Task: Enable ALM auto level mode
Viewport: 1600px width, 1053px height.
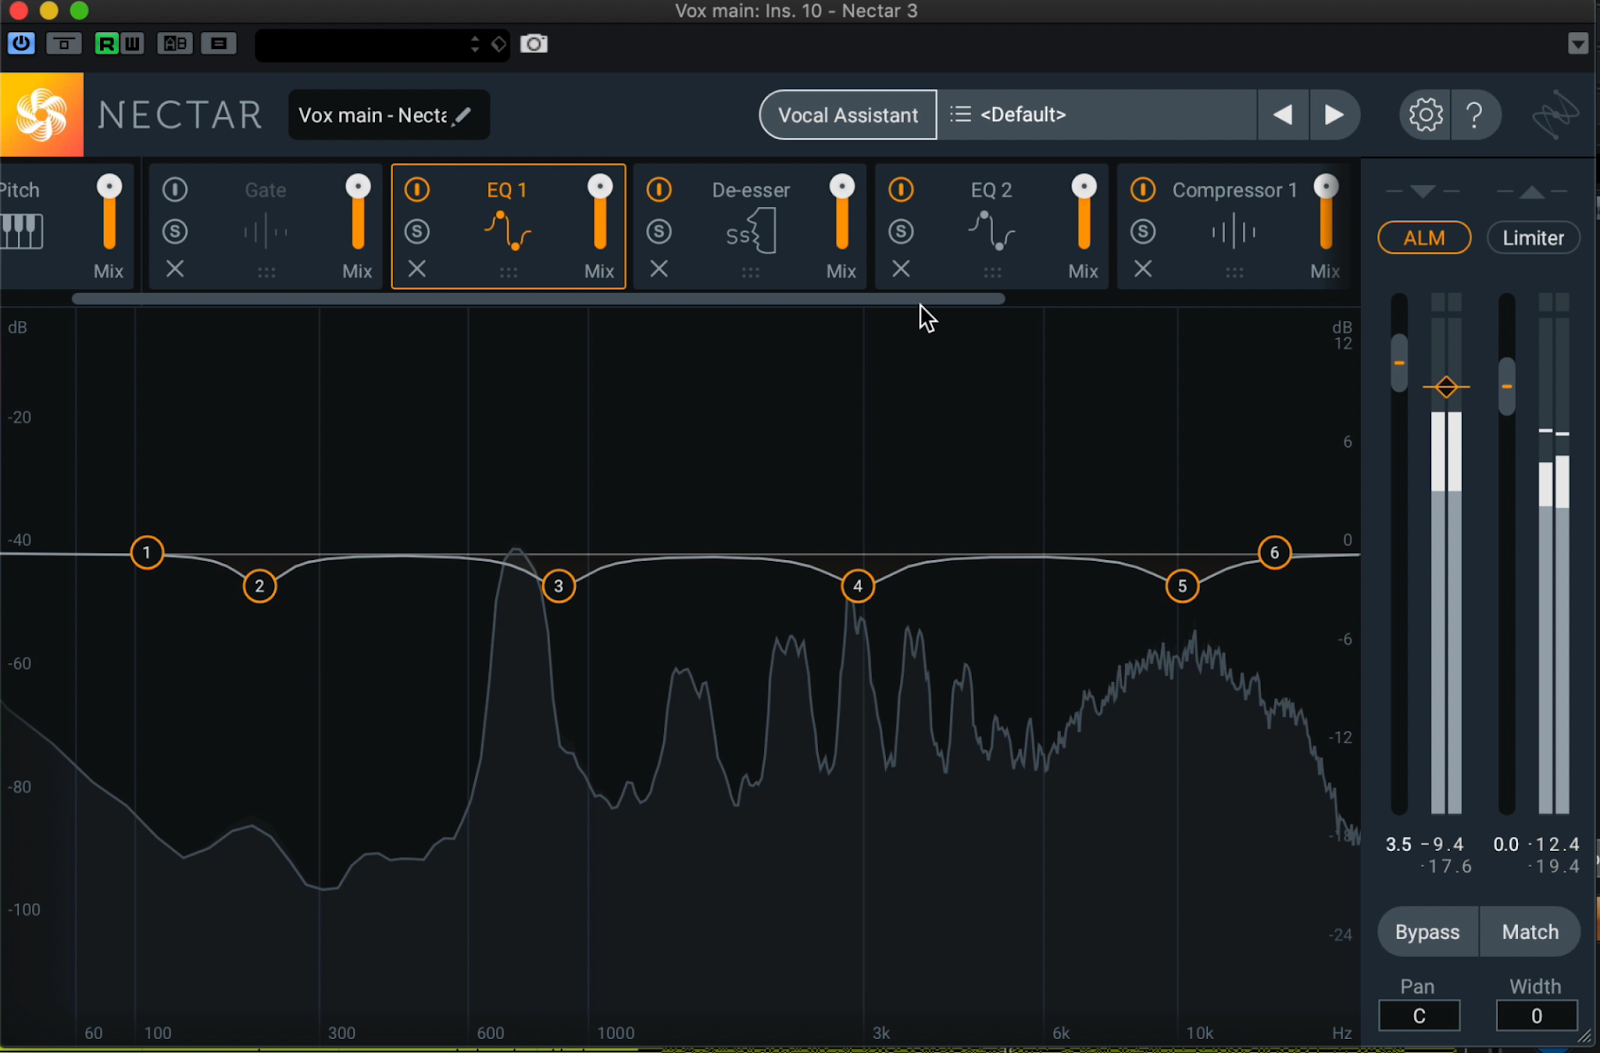Action: (1424, 238)
